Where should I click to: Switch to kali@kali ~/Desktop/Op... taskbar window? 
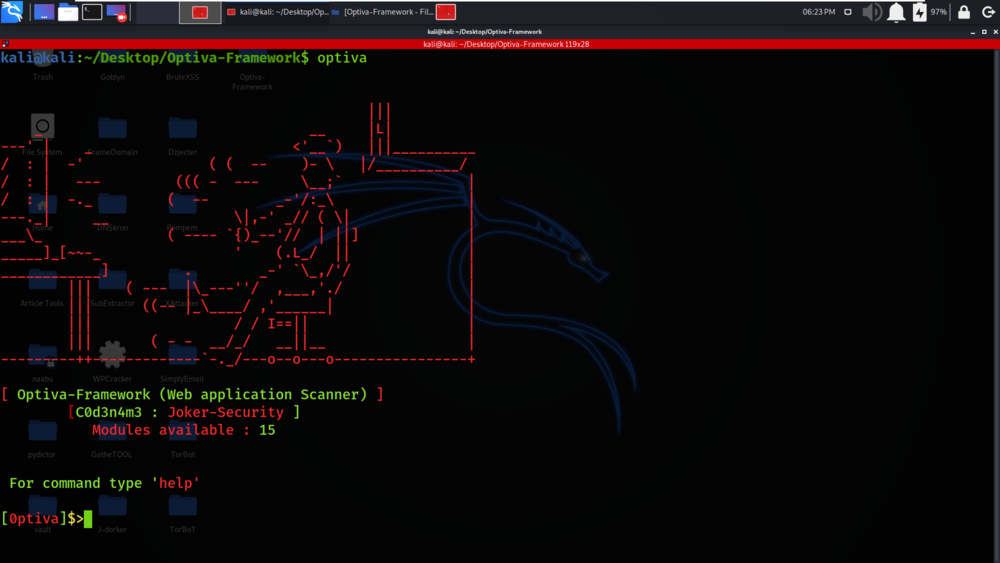pos(278,12)
